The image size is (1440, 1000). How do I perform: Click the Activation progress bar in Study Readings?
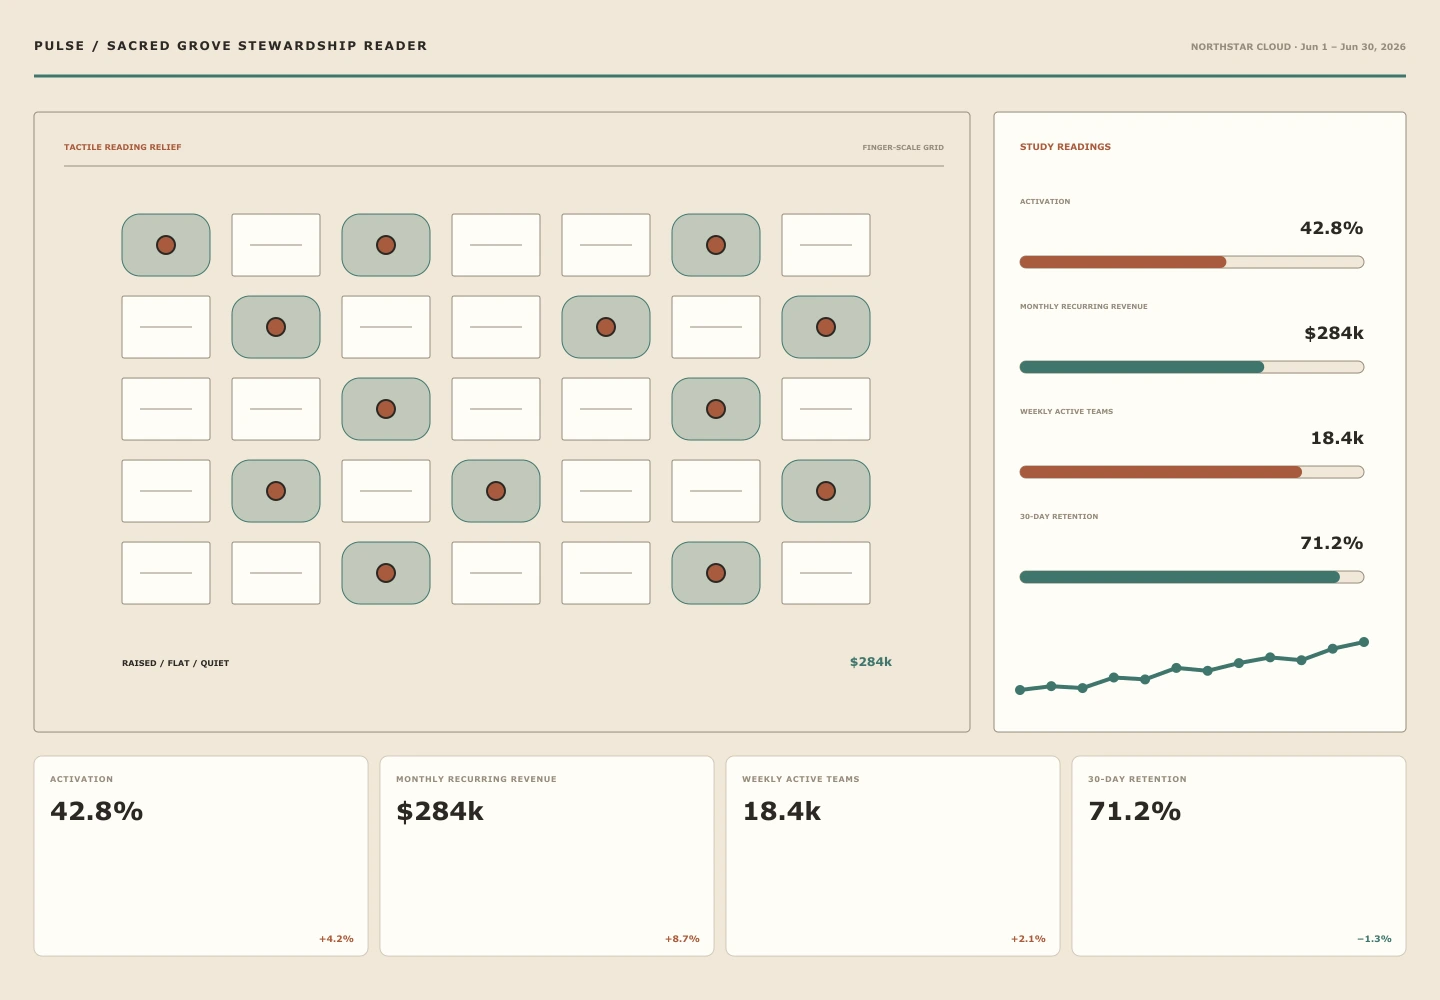coord(1192,262)
